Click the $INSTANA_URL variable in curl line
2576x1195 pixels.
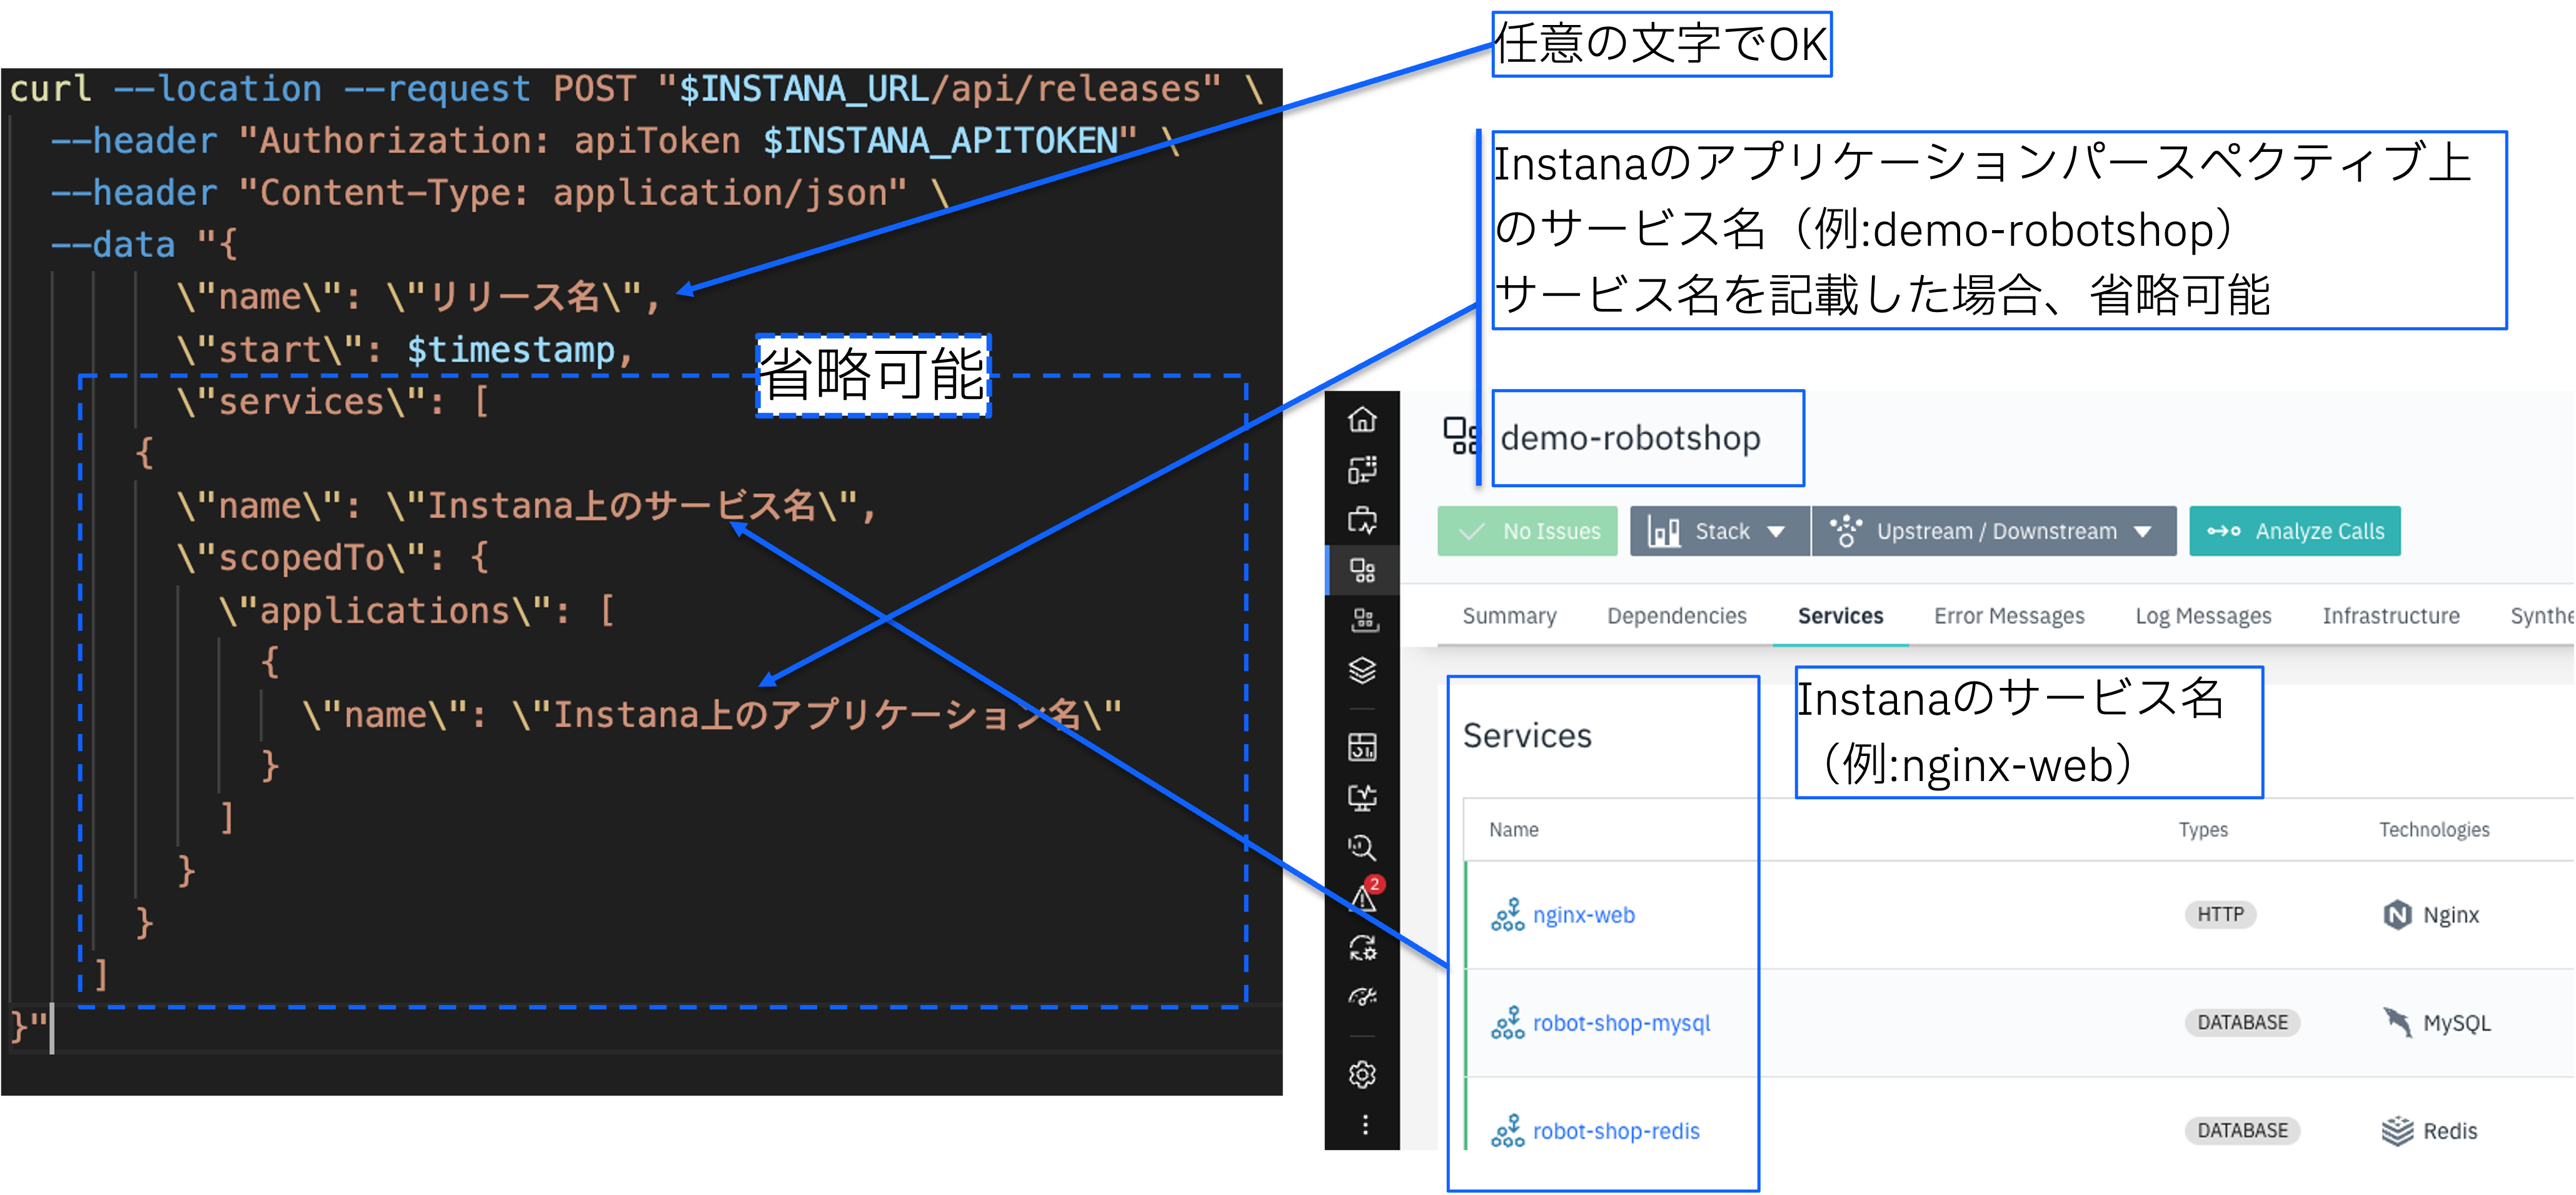(805, 89)
